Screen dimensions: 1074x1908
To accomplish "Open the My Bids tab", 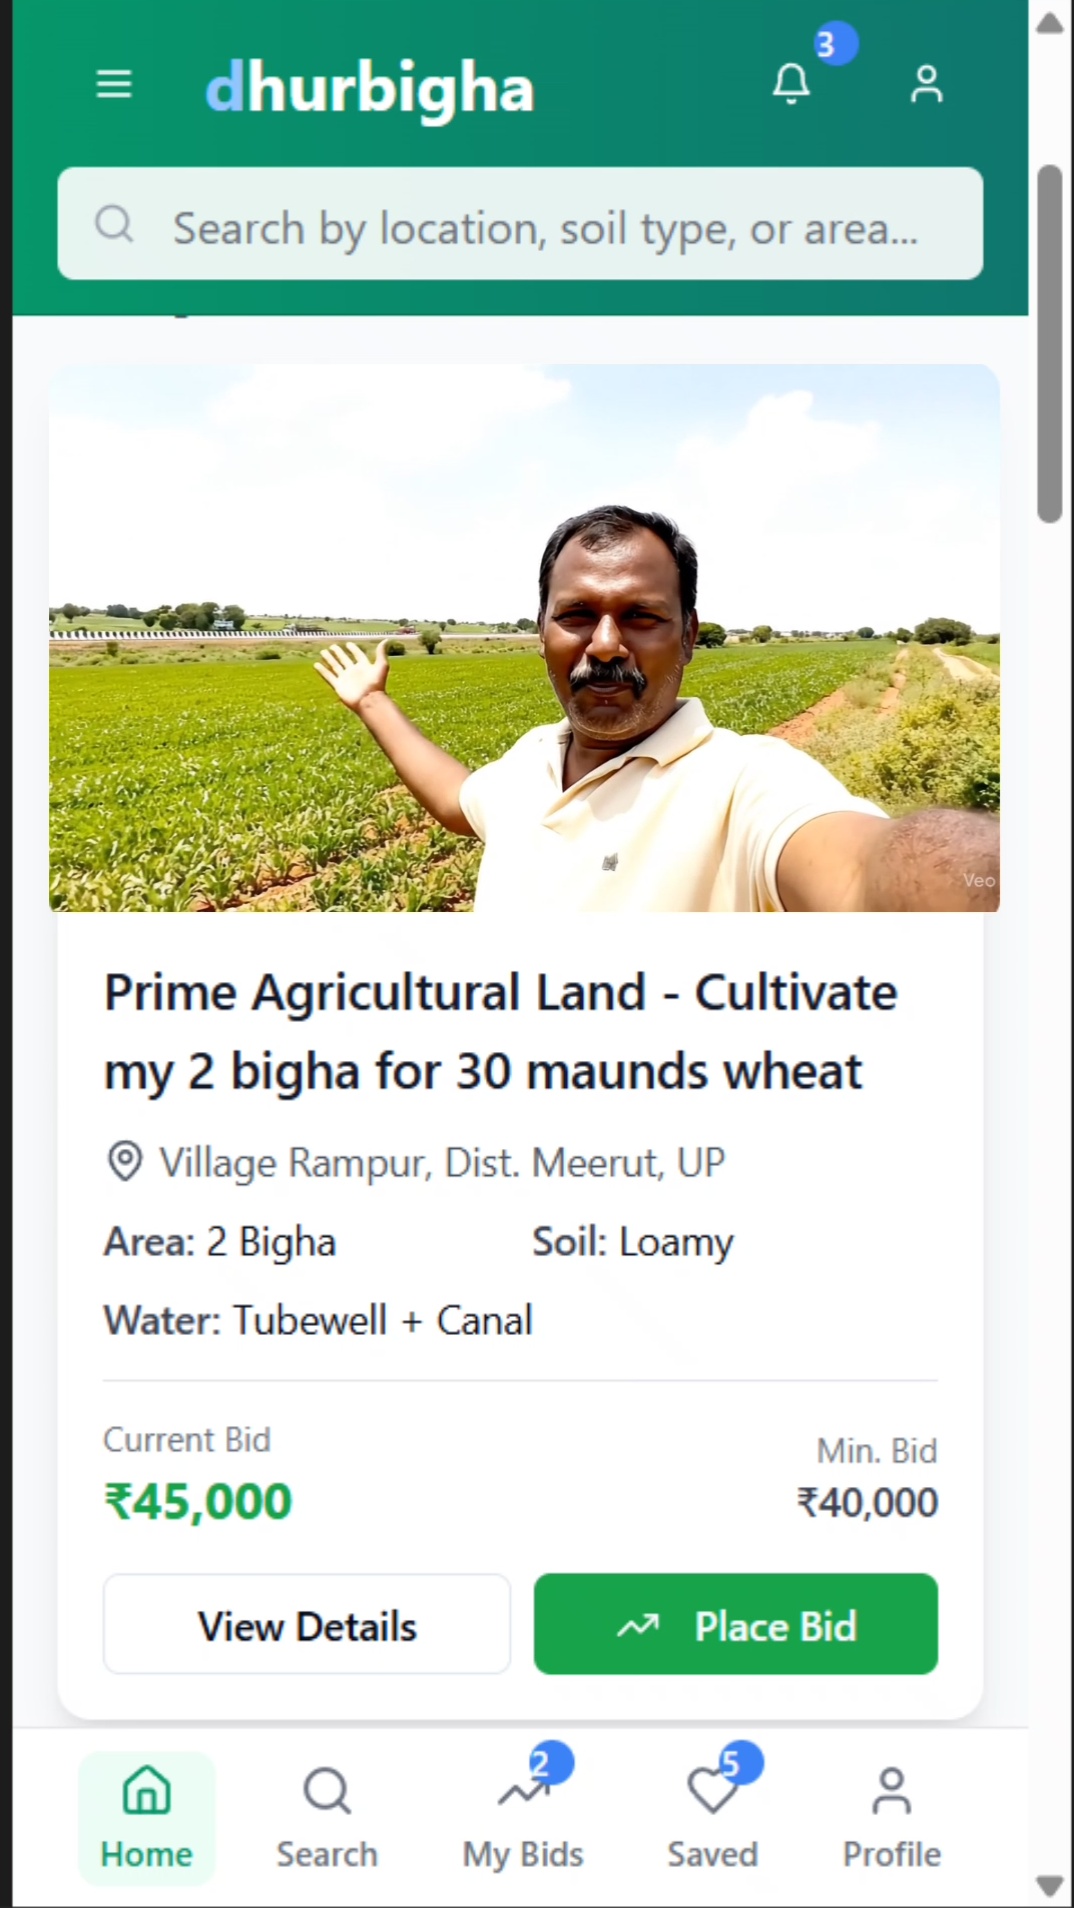I will (x=522, y=1818).
